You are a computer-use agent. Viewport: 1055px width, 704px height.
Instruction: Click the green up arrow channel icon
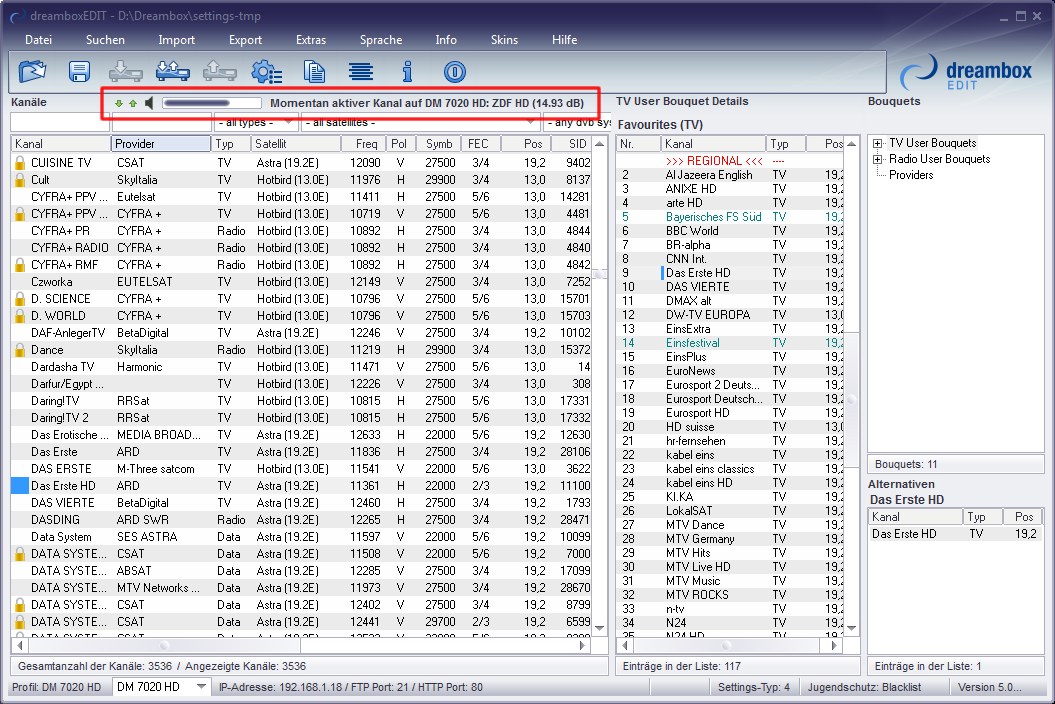click(133, 103)
